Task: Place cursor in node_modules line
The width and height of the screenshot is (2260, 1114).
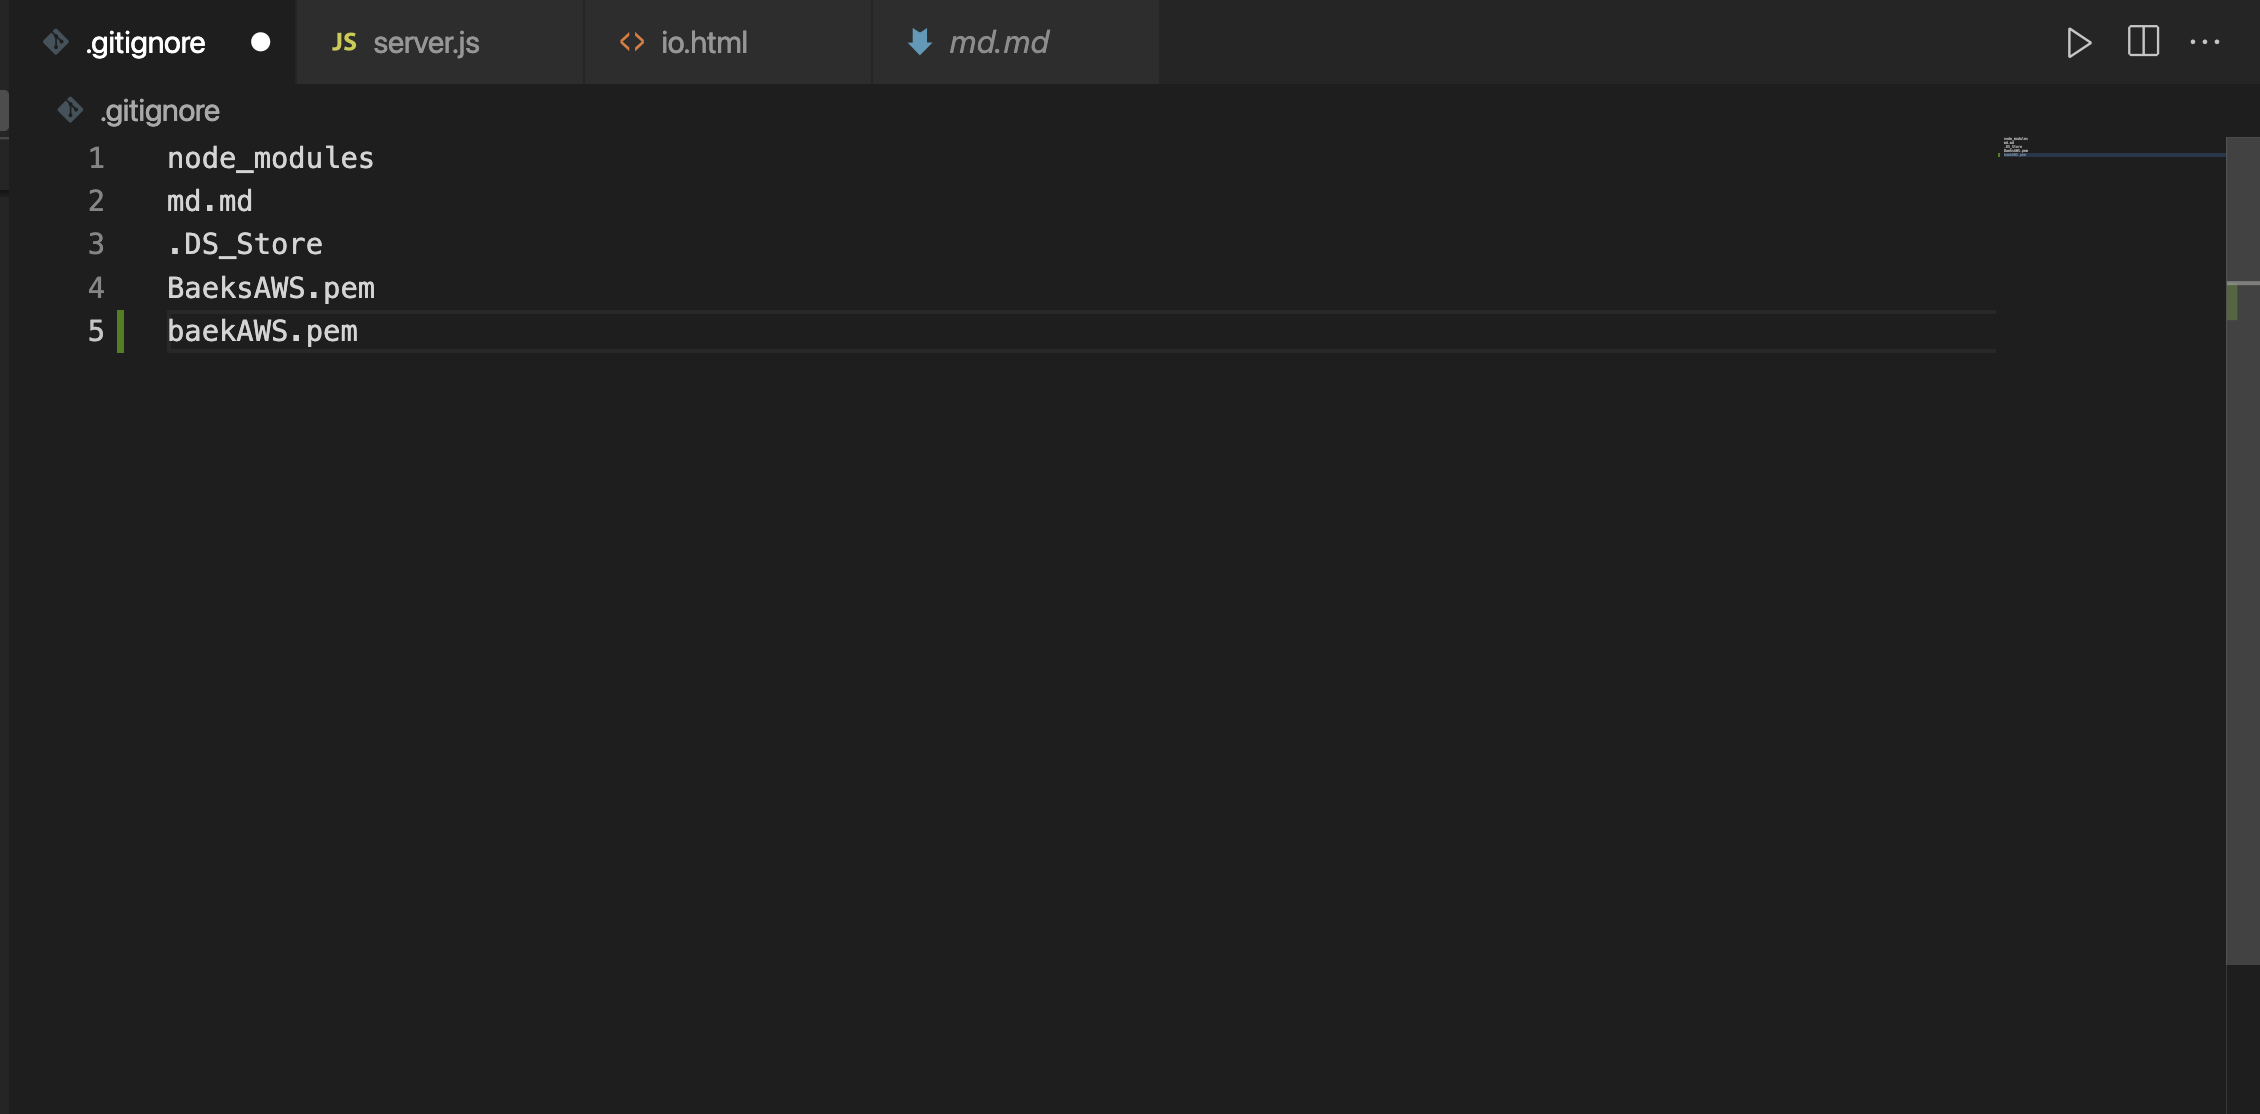Action: pos(270,158)
